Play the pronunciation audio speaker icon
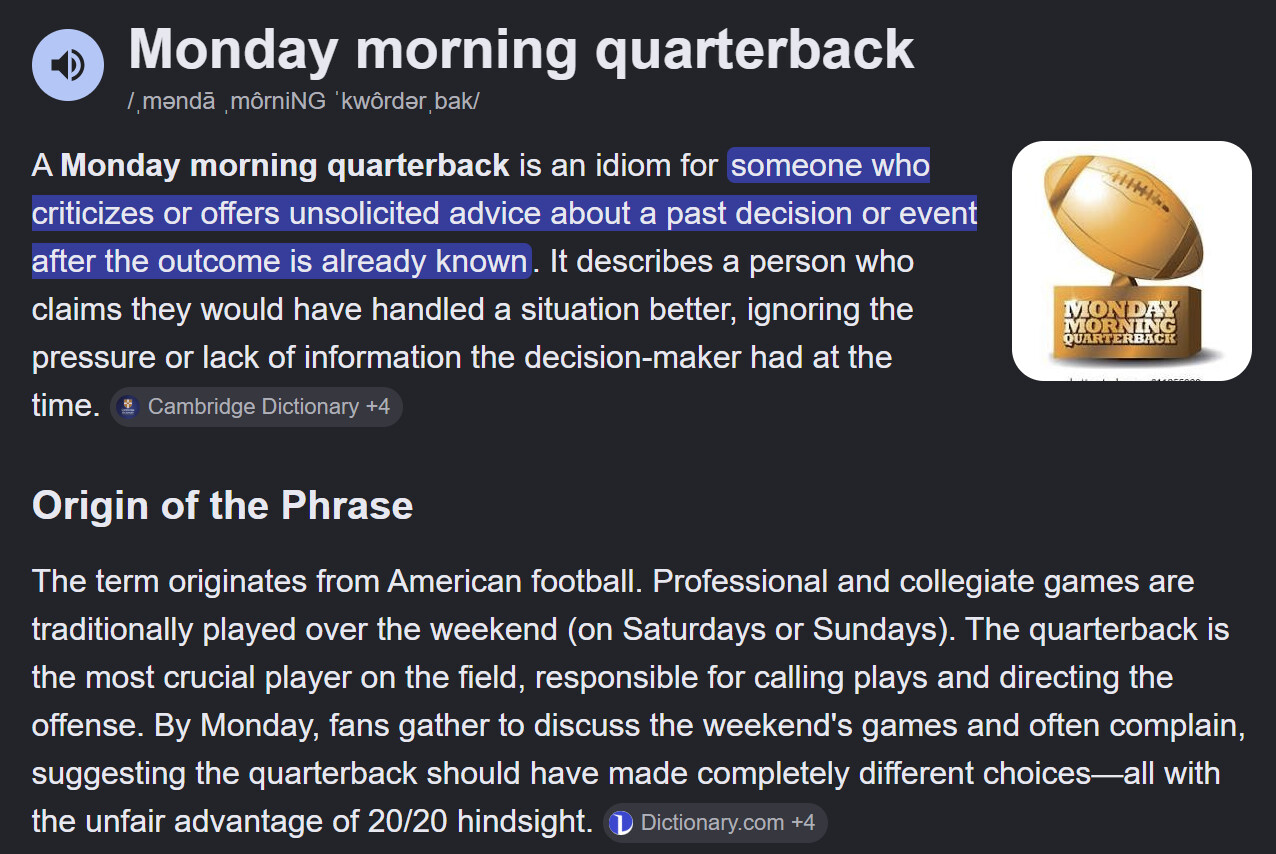The width and height of the screenshot is (1276, 854). click(x=68, y=65)
